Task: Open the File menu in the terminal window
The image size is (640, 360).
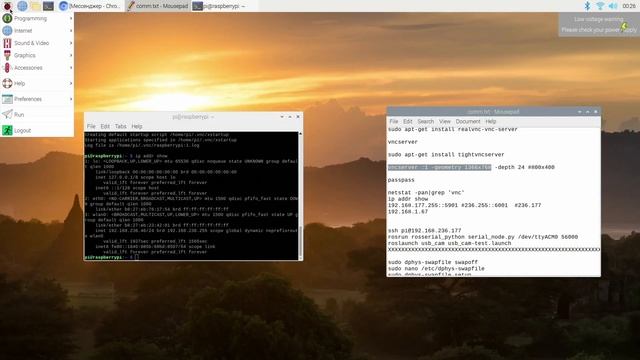Action: click(91, 126)
